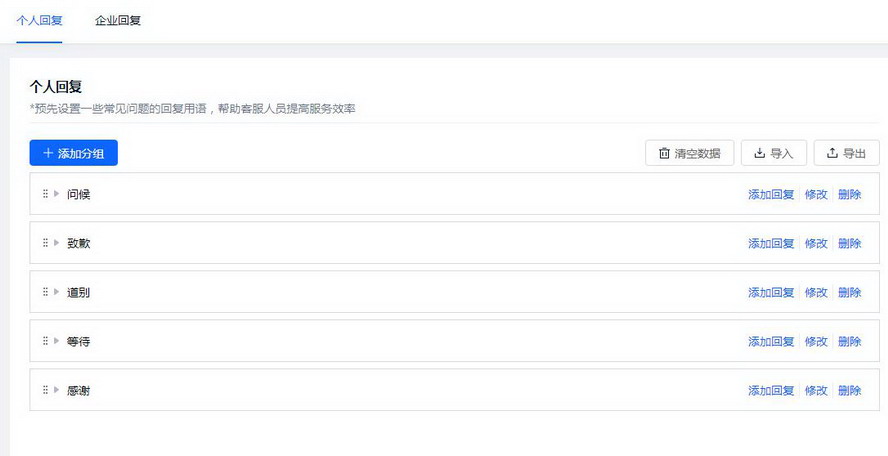Expand the 感谢 group triangle

[x=57, y=390]
